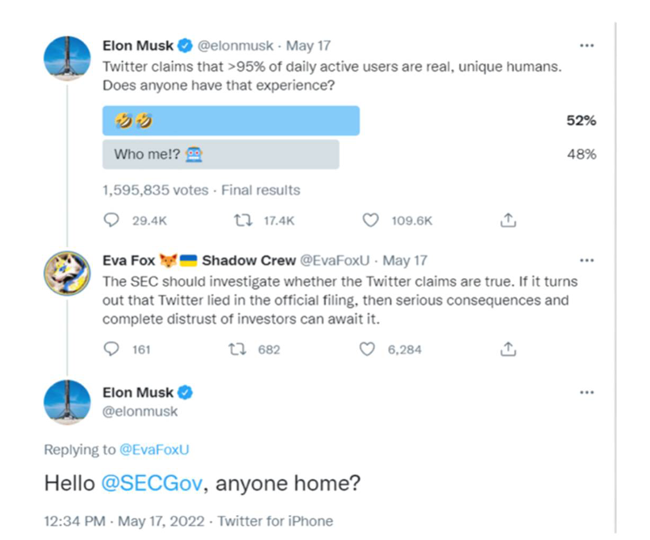Viewport: 650px width, 540px height.
Task: Retweet Eva Fox's tweet with 682 retweets
Action: (240, 349)
